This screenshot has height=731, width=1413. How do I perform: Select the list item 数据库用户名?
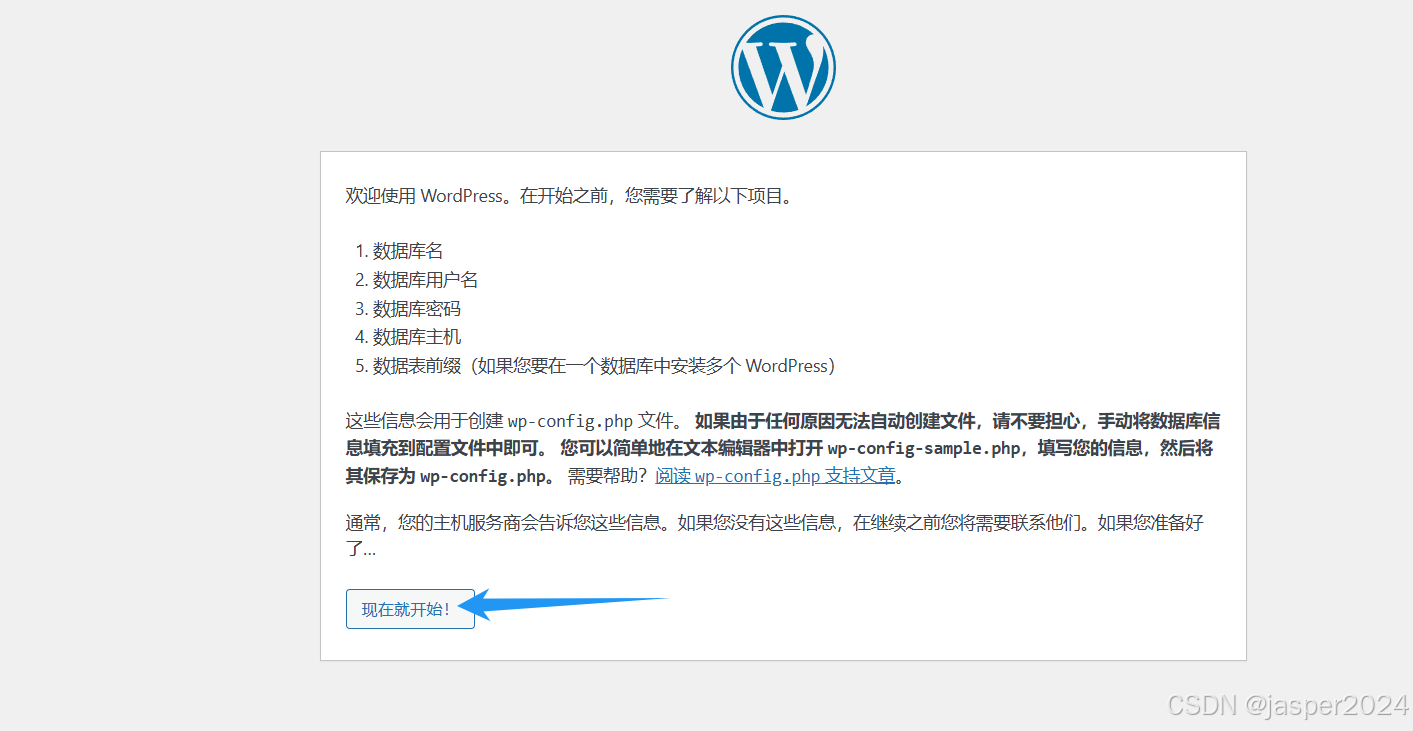pos(425,280)
